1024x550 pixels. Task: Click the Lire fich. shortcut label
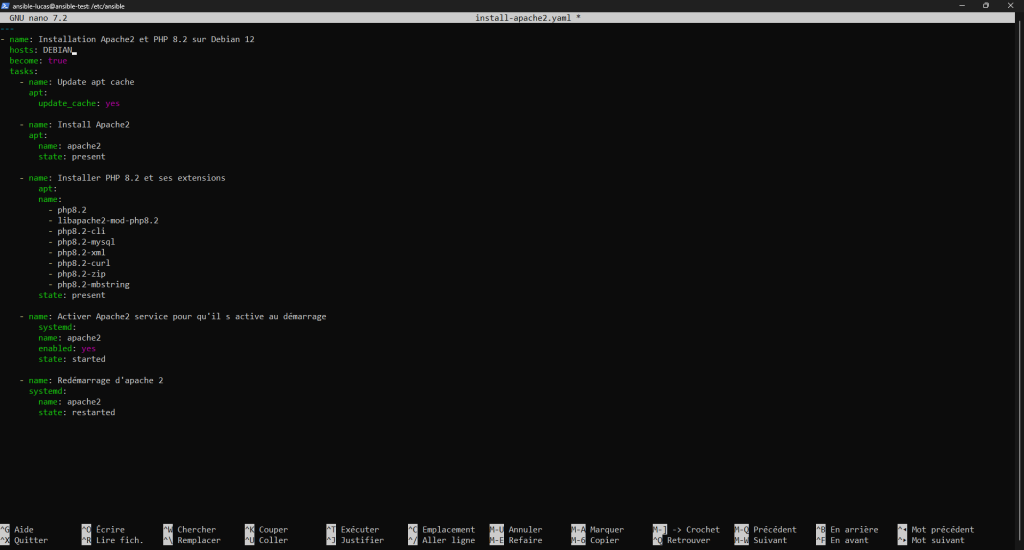point(119,540)
